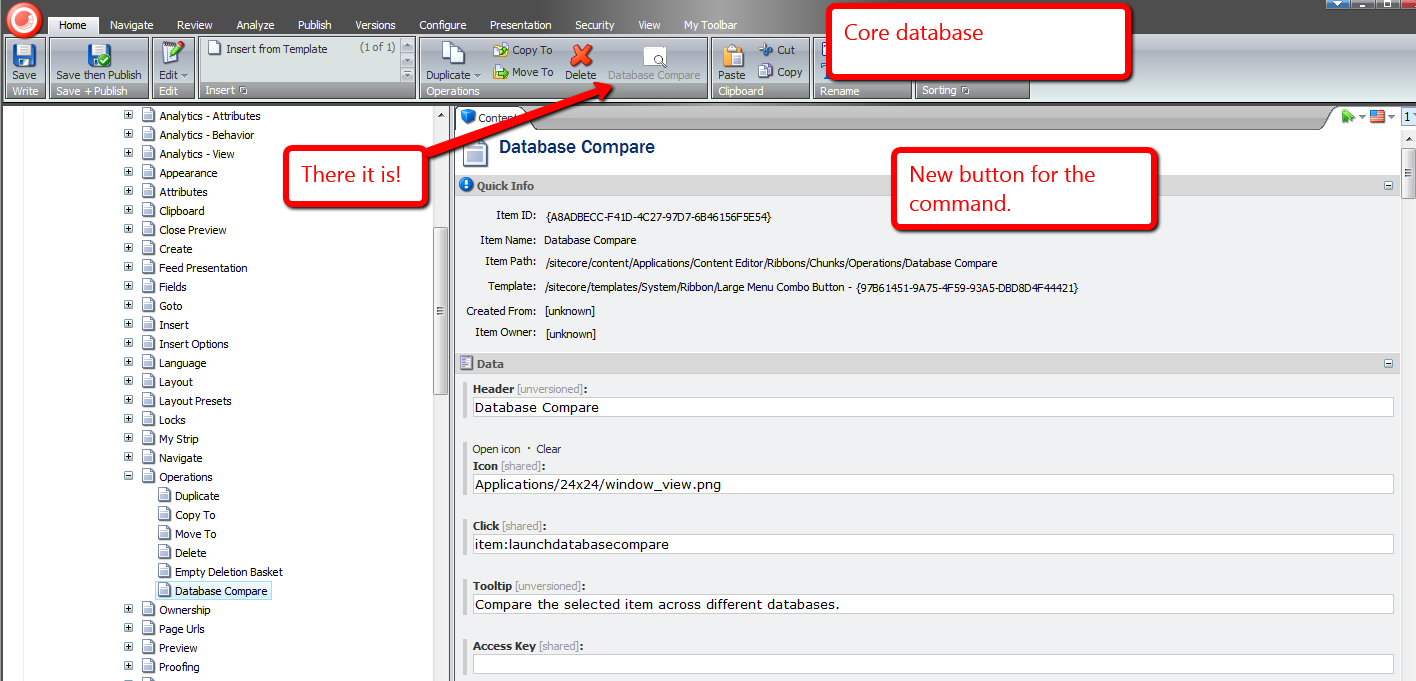Screen dimensions: 1416x681
Task: Click the Cut scissors icon
Action: click(766, 50)
